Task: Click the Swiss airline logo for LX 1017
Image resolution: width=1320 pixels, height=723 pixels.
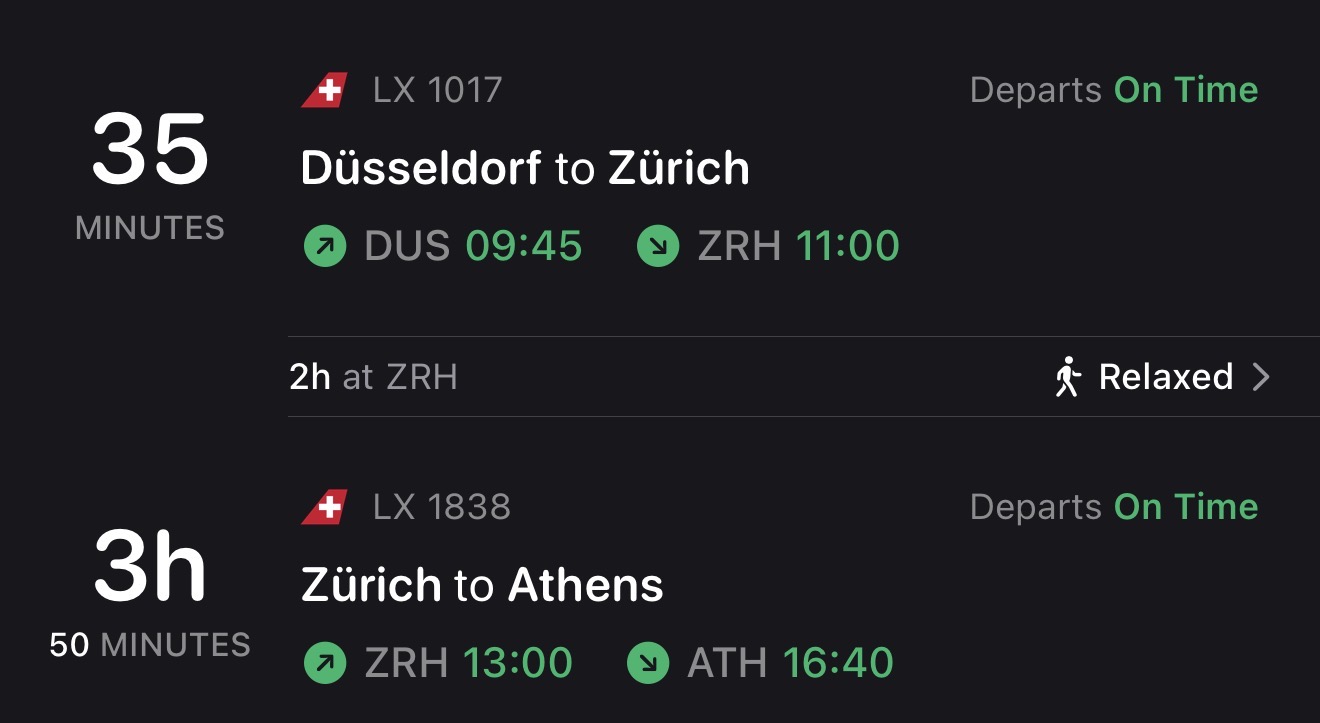Action: (324, 89)
